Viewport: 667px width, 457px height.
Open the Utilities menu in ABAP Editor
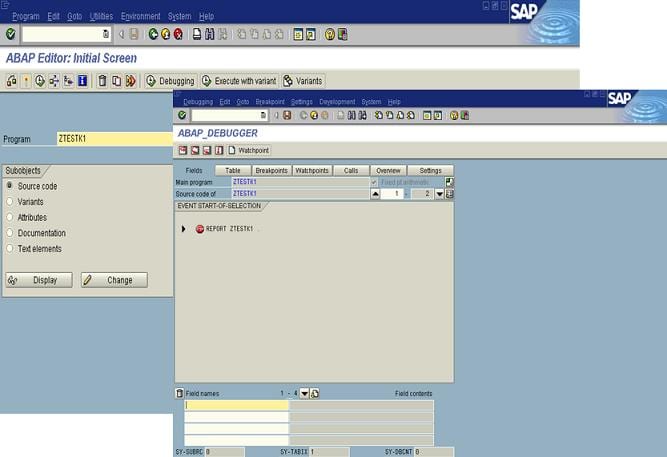[101, 16]
